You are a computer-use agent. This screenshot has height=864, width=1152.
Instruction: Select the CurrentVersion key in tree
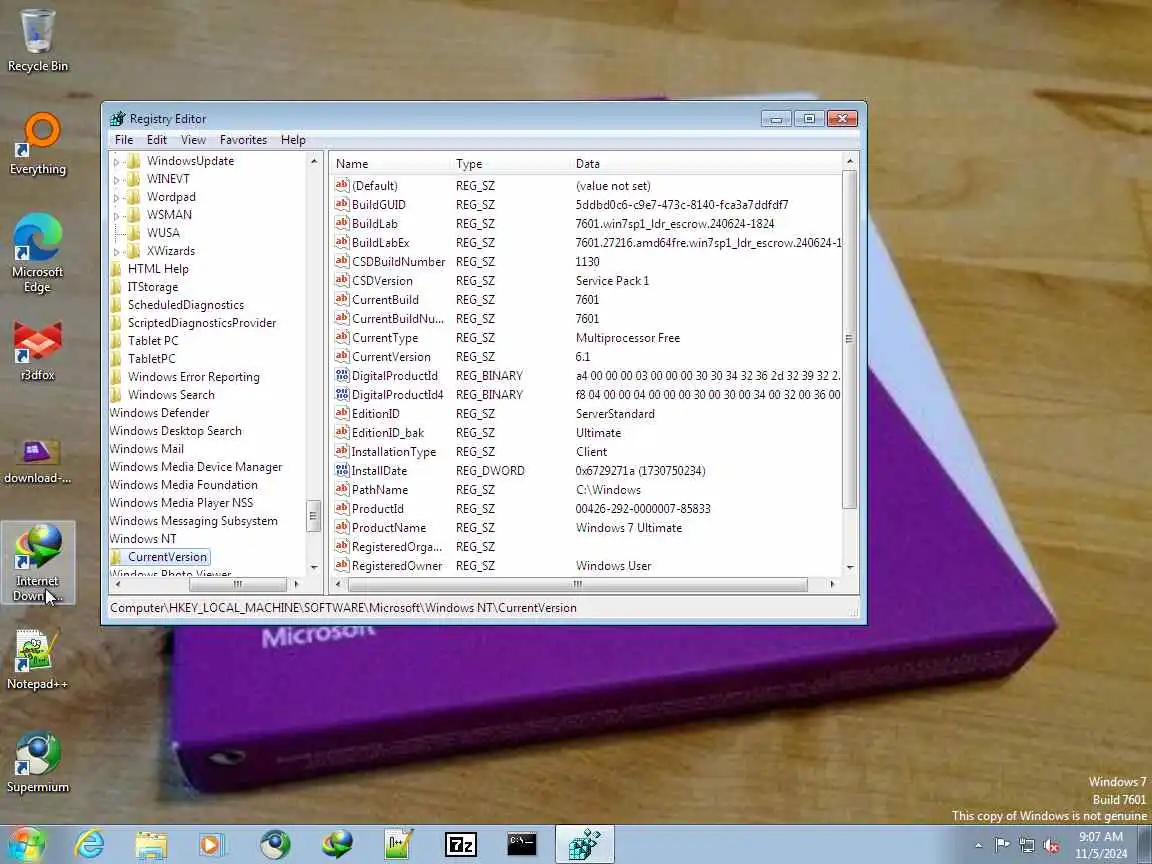point(168,557)
